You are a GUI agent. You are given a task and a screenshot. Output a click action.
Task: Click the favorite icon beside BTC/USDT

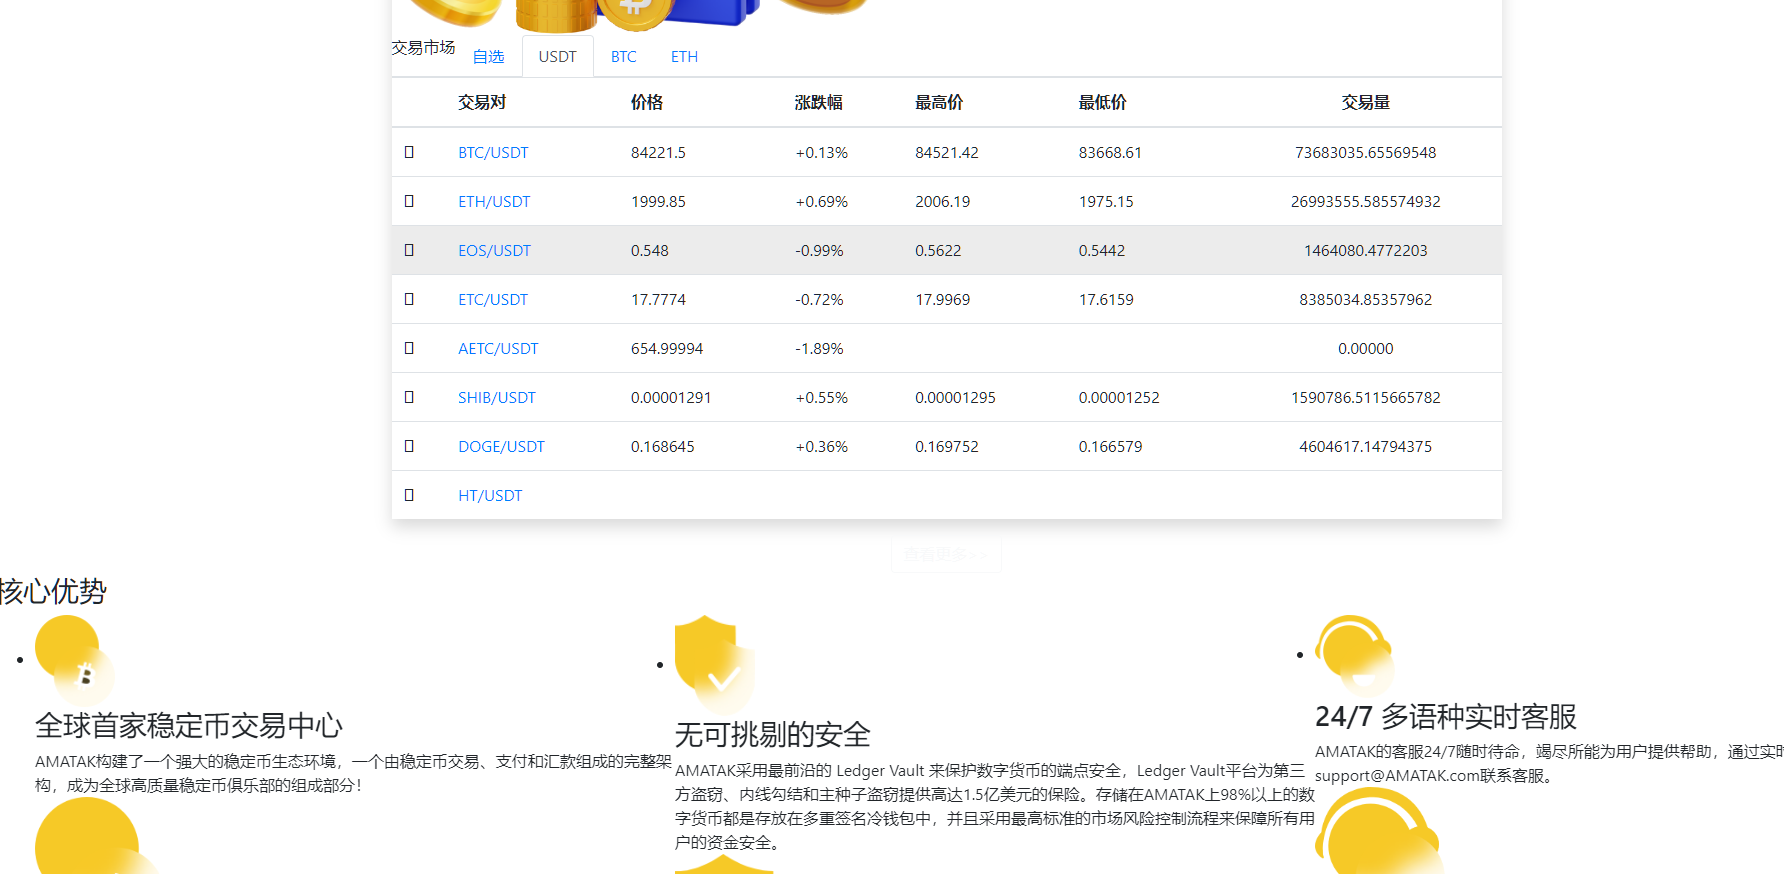pos(409,152)
